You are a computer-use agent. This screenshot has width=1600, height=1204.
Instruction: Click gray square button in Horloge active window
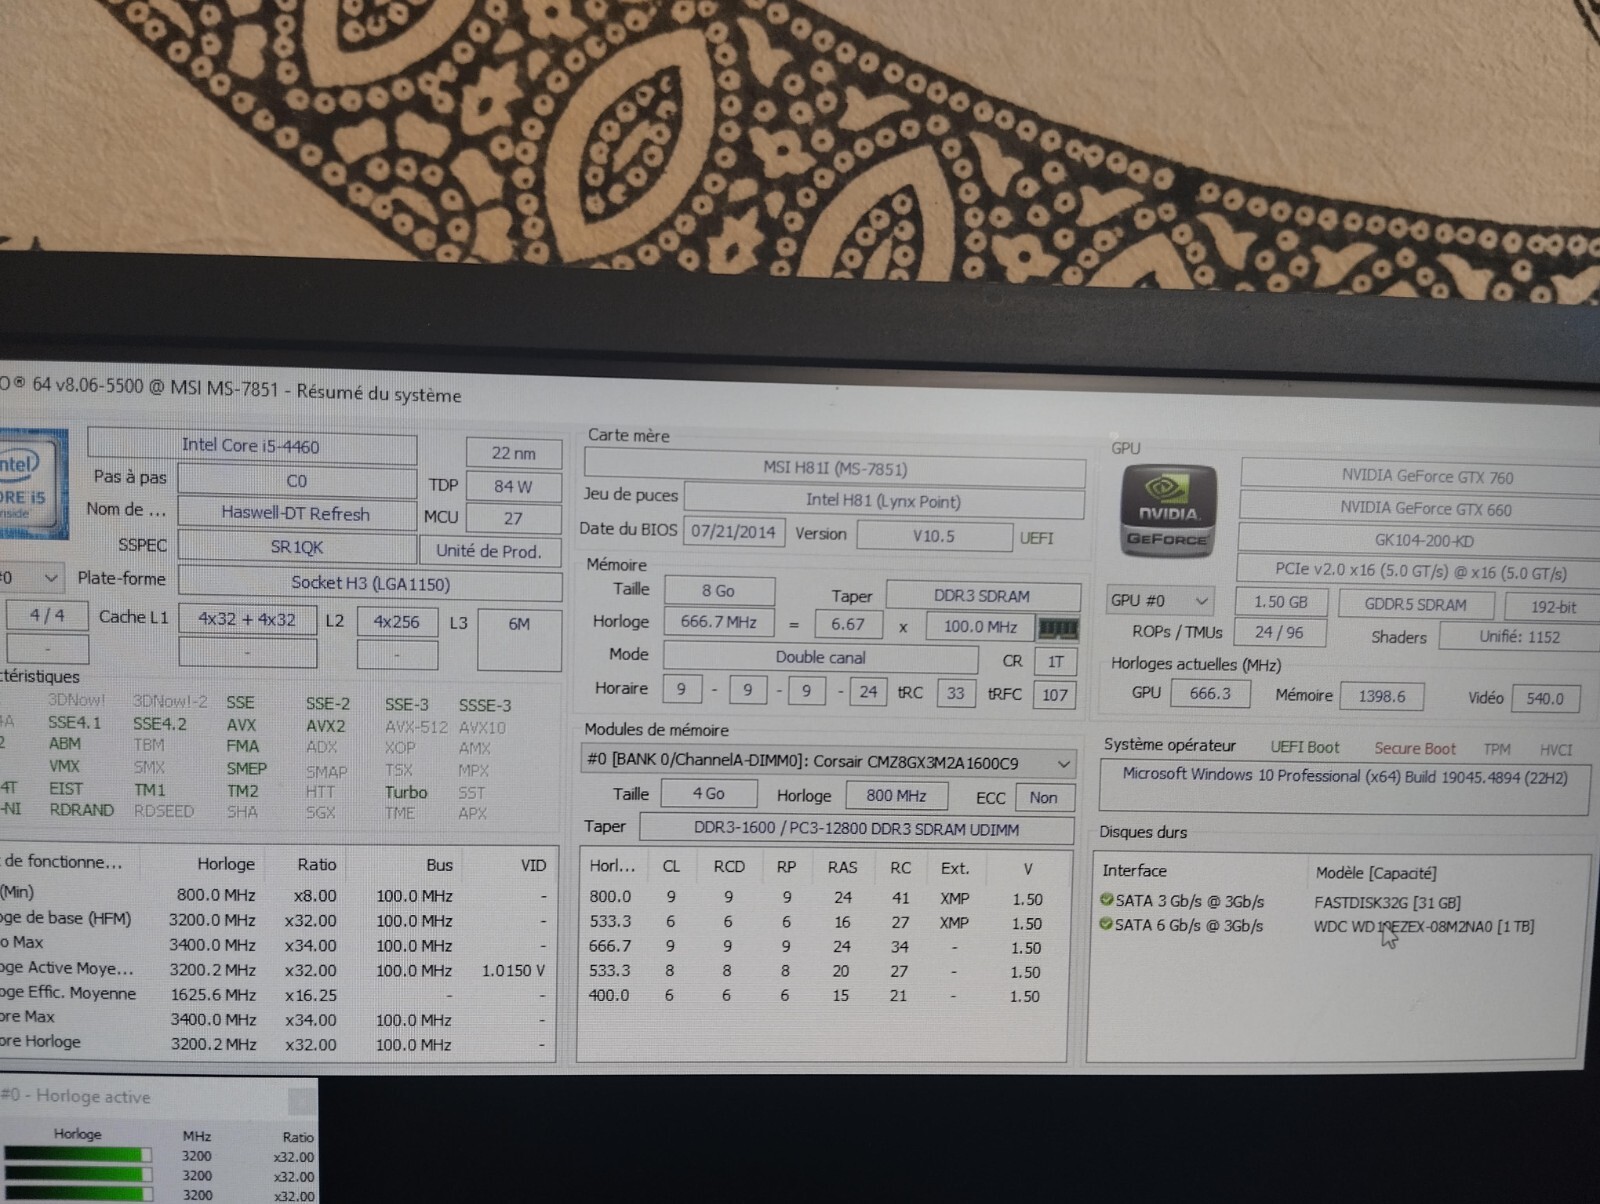coord(300,1102)
